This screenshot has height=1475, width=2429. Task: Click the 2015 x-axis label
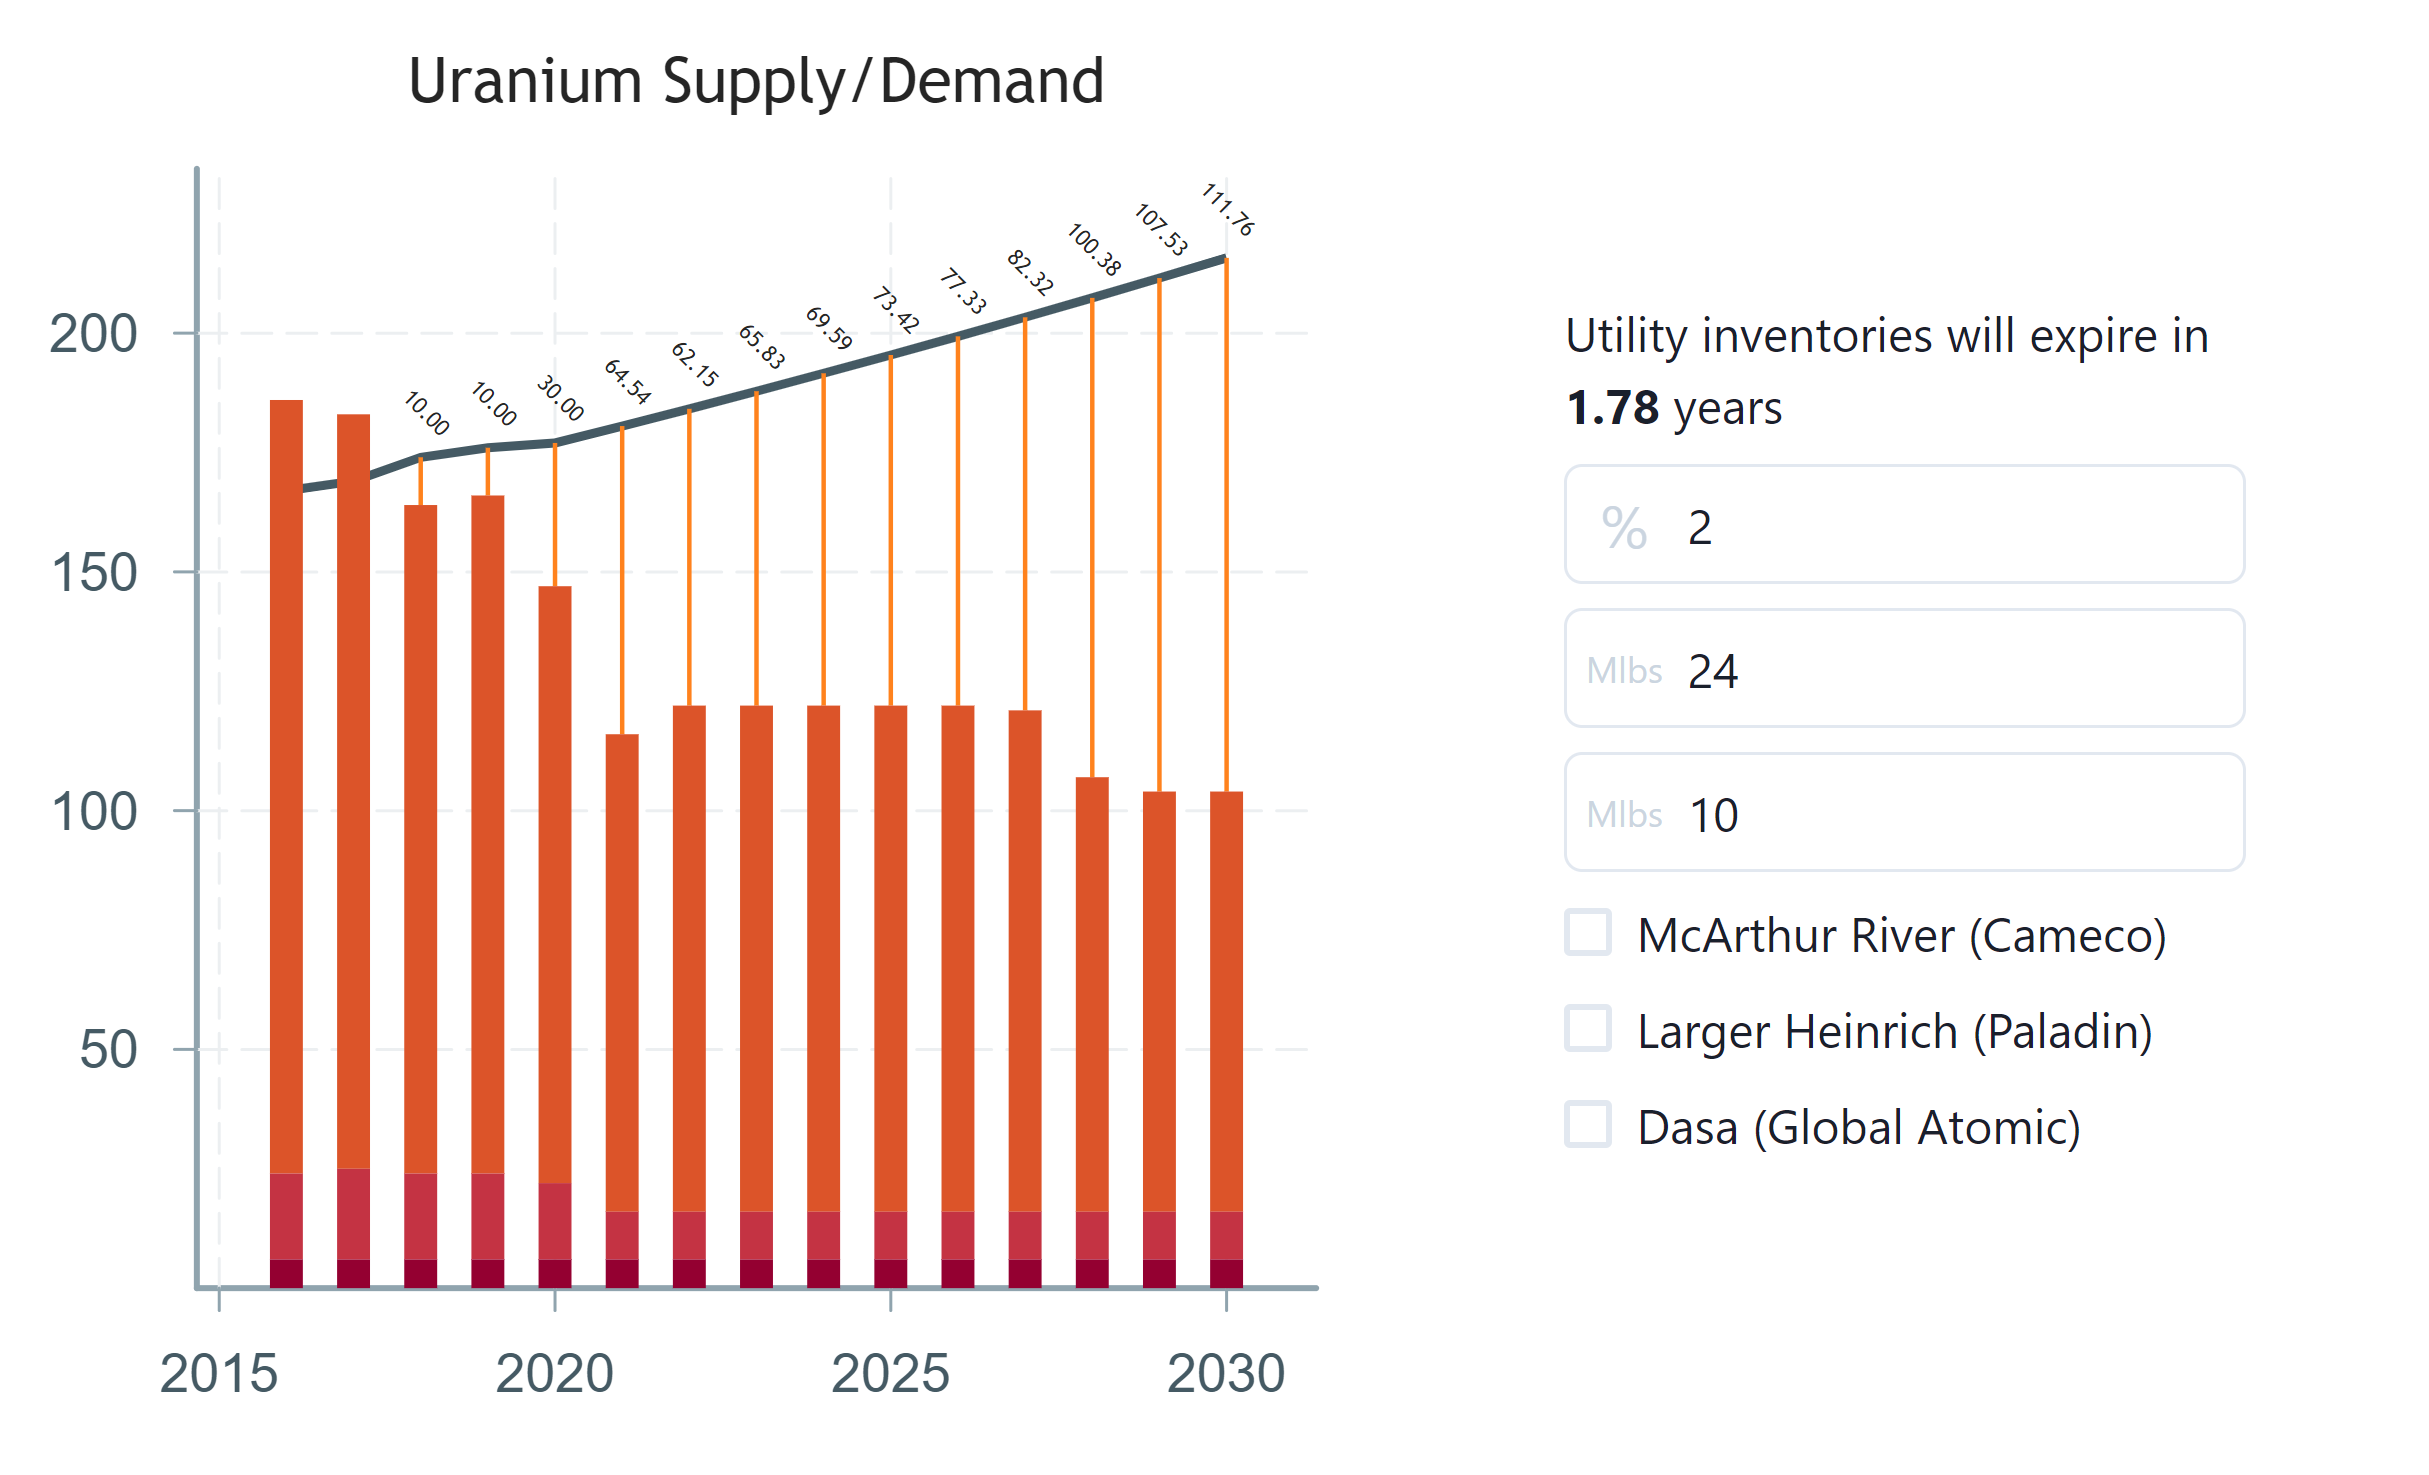click(219, 1373)
